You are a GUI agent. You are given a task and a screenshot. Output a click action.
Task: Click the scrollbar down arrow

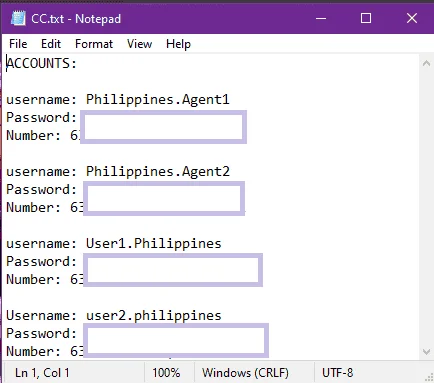[426, 352]
